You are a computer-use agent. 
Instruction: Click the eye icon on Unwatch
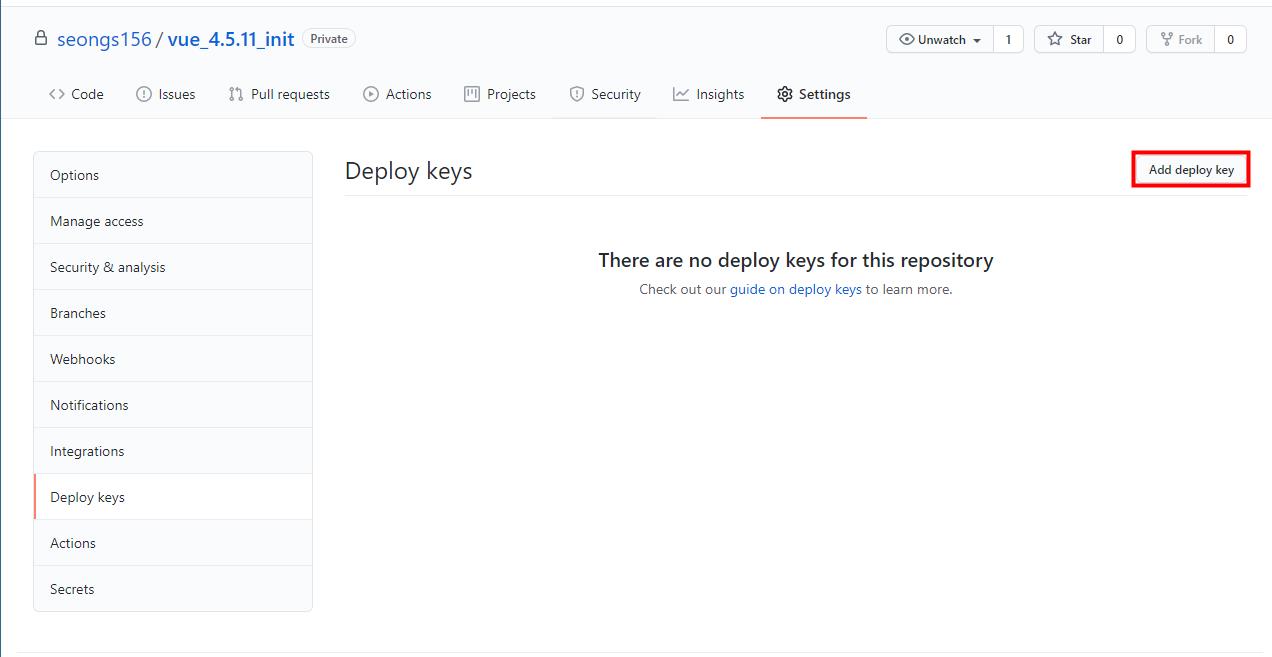[x=907, y=38]
